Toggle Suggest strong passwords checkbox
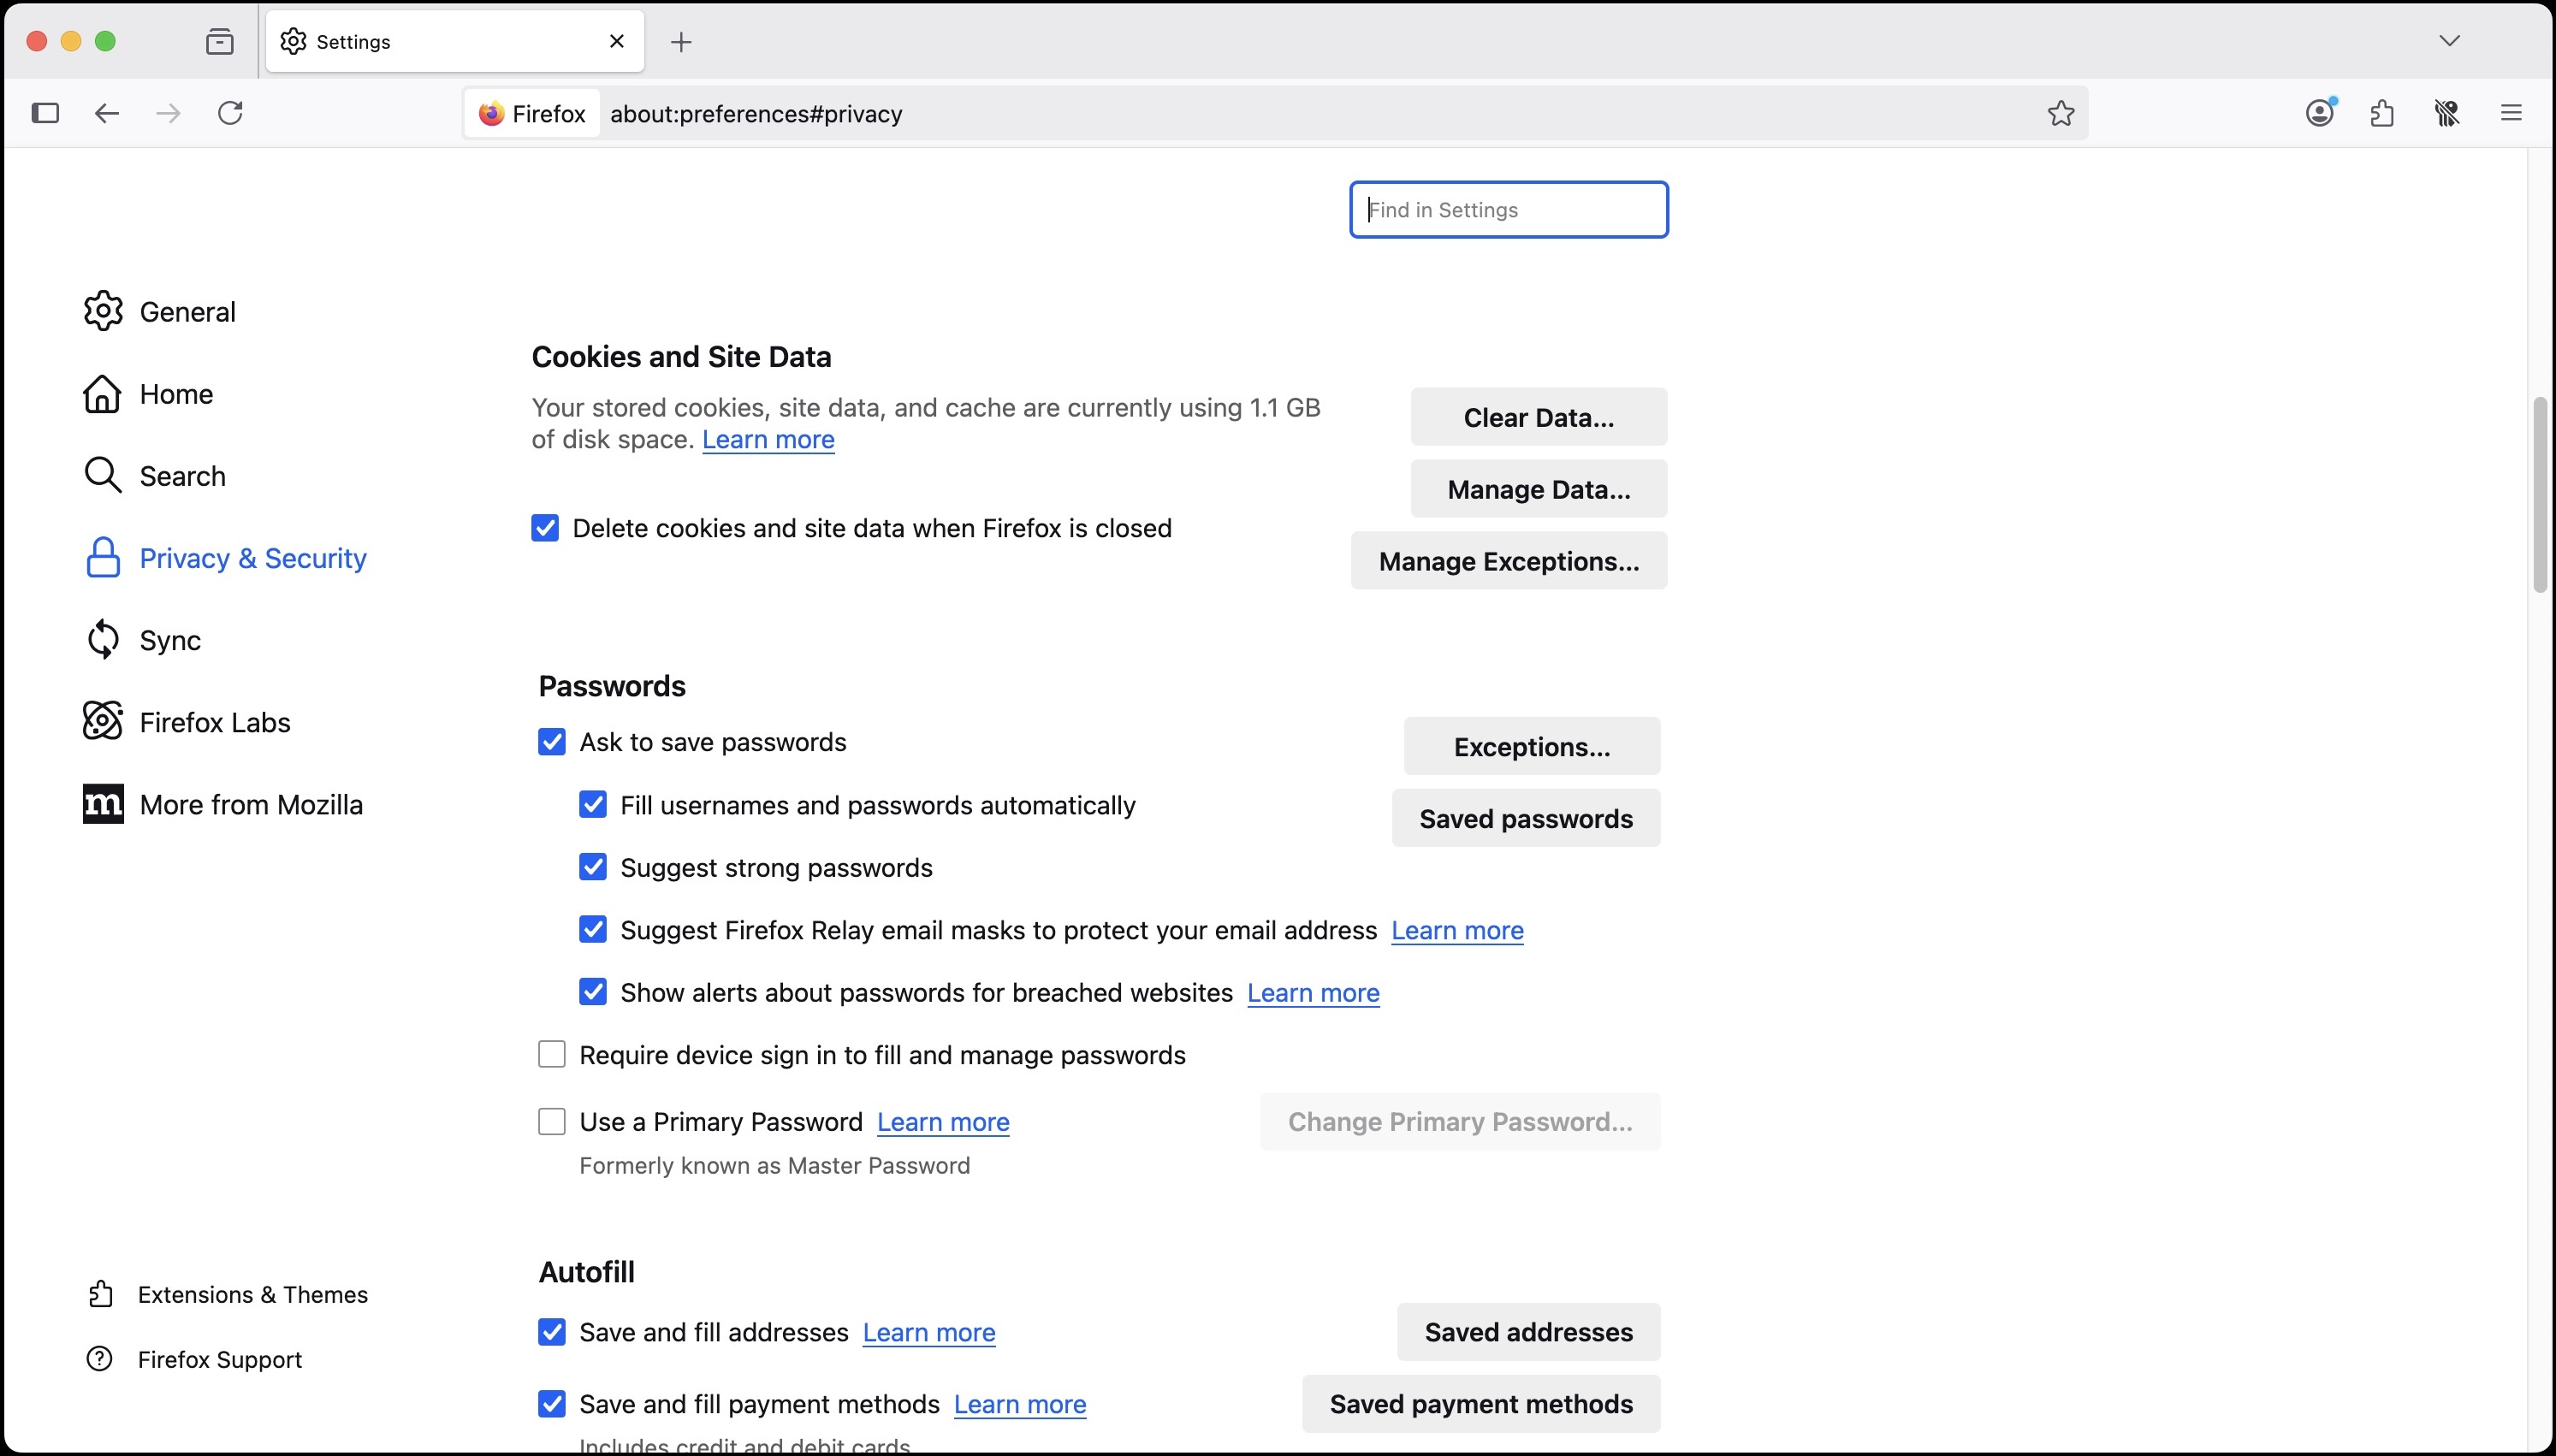The width and height of the screenshot is (2556, 1456). [x=593, y=867]
